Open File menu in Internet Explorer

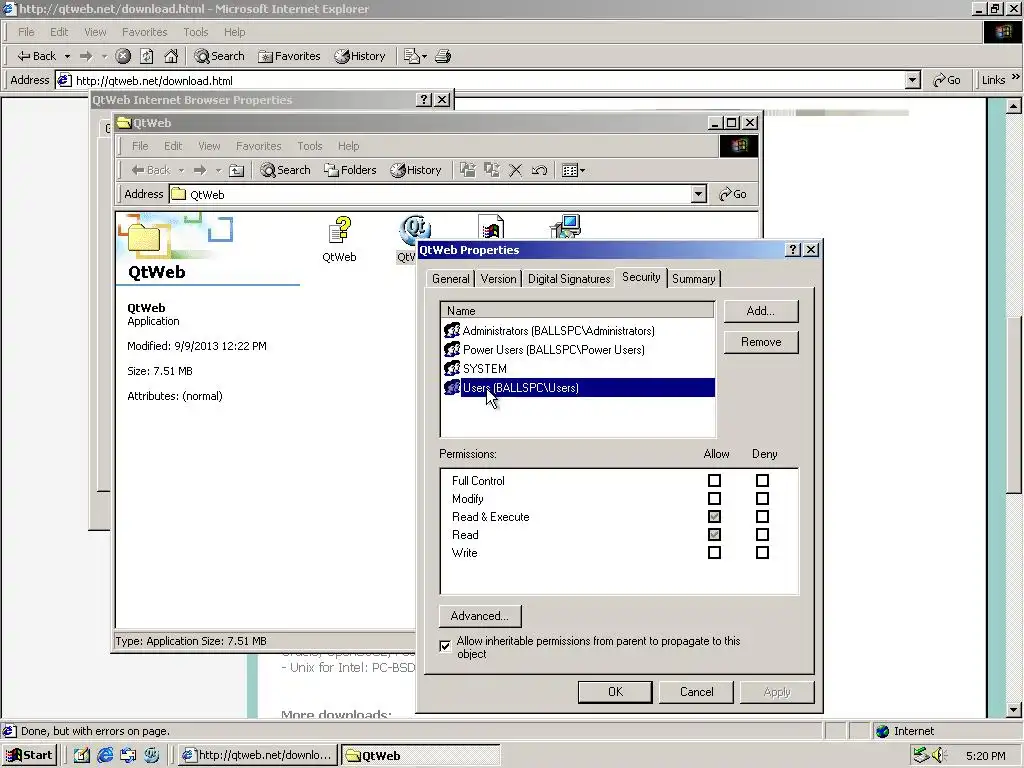tap(26, 32)
